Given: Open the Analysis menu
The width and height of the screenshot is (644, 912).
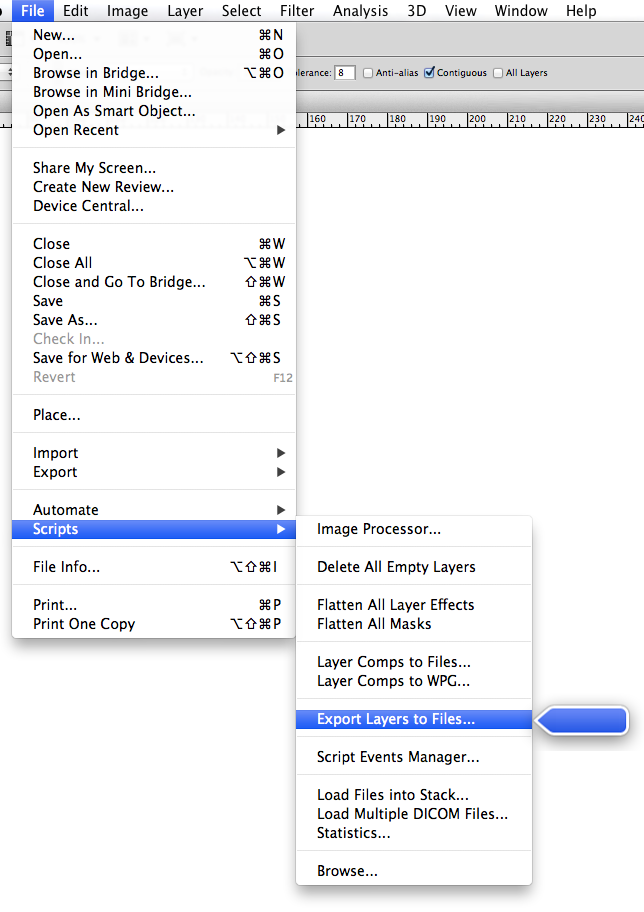Looking at the screenshot, I should click(360, 10).
